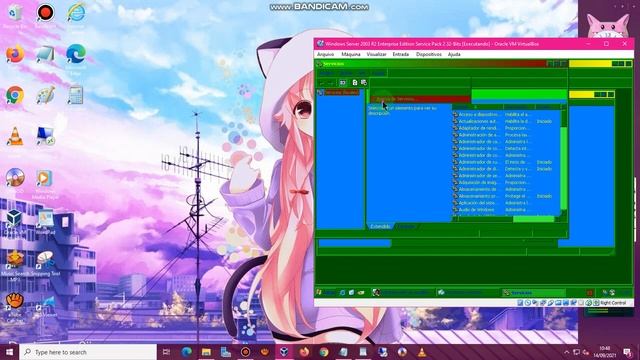
Task: Select the 'Acceso a dispositivo...' service row
Action: point(506,114)
